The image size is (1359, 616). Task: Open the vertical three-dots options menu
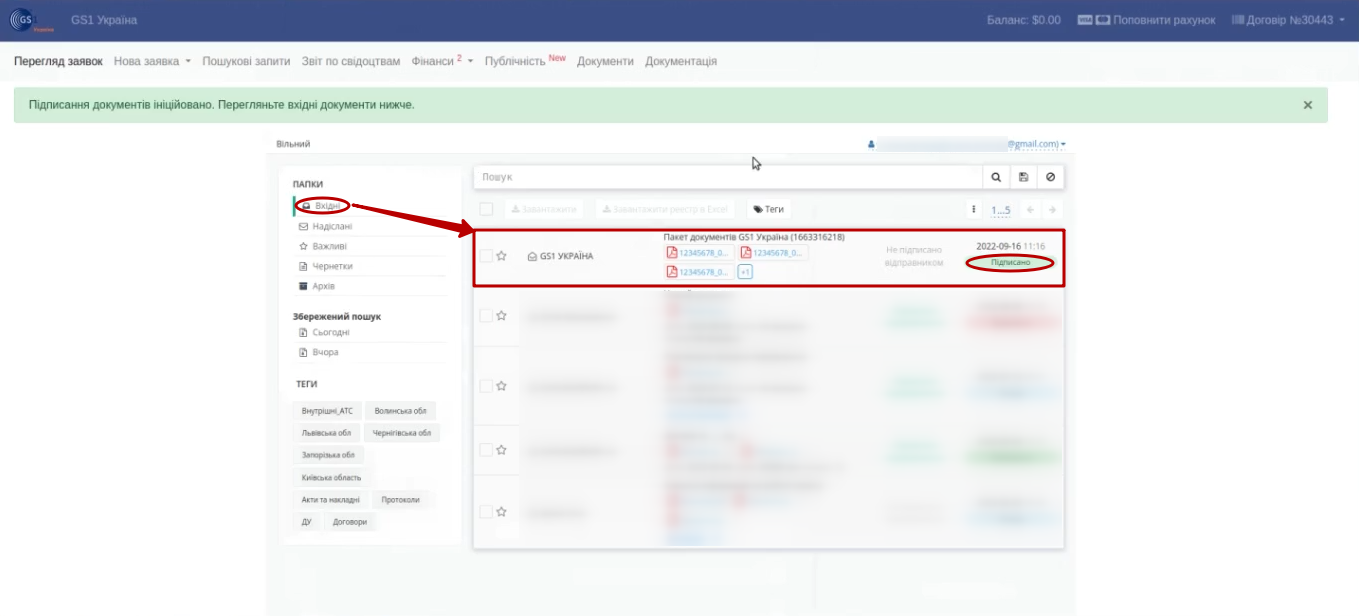(974, 210)
